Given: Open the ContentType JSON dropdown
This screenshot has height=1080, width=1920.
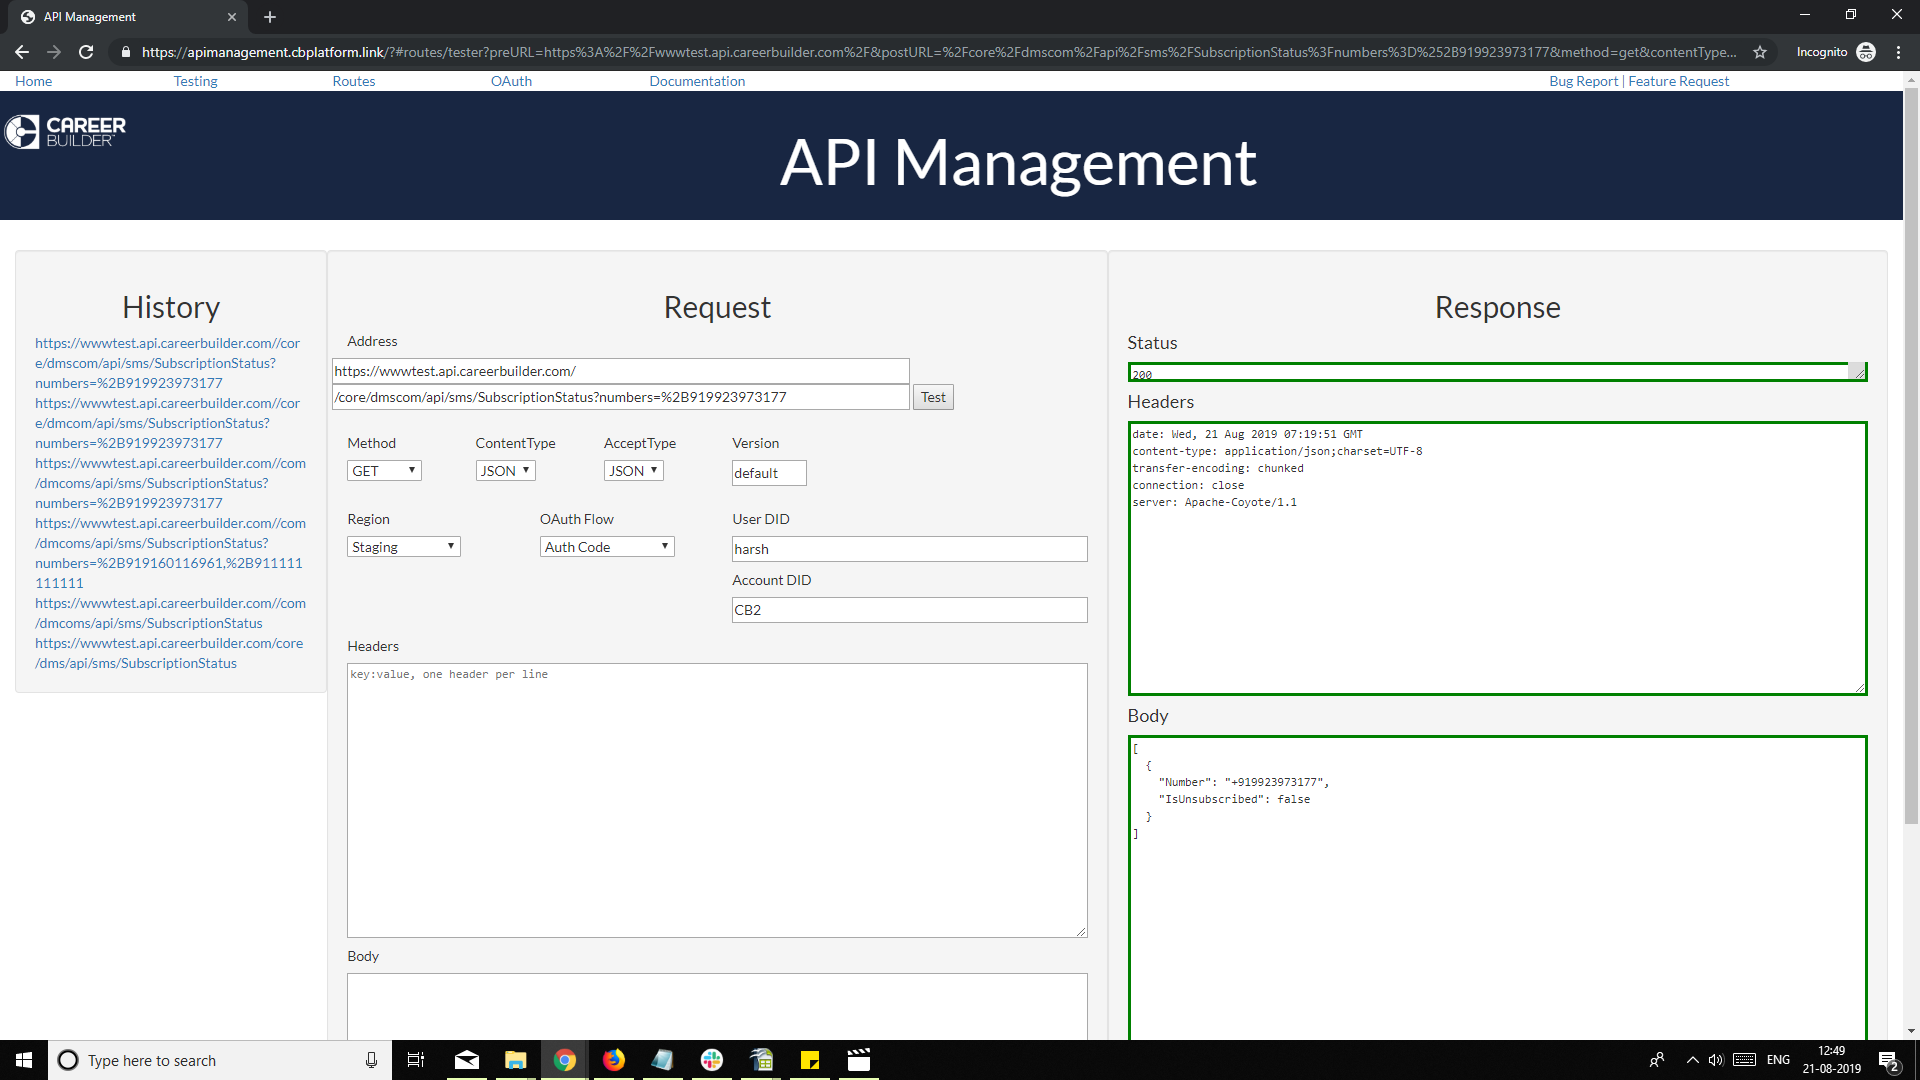Looking at the screenshot, I should pos(505,471).
